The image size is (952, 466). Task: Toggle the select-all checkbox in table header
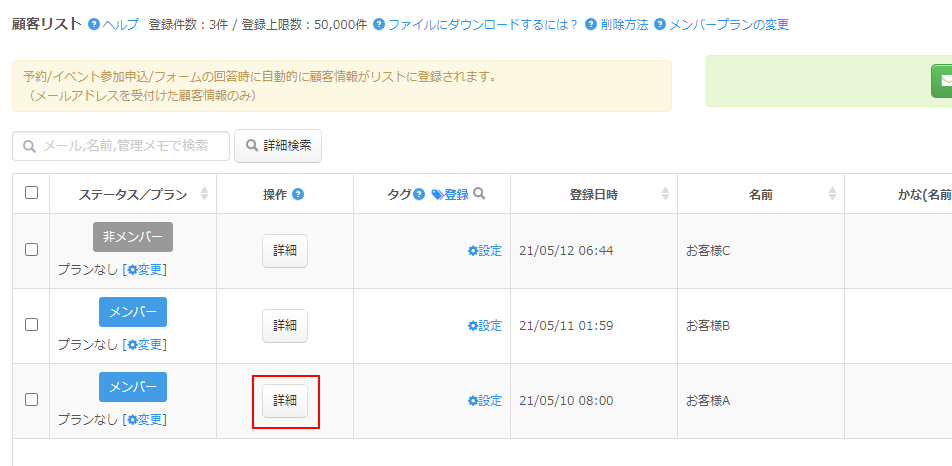tap(31, 192)
